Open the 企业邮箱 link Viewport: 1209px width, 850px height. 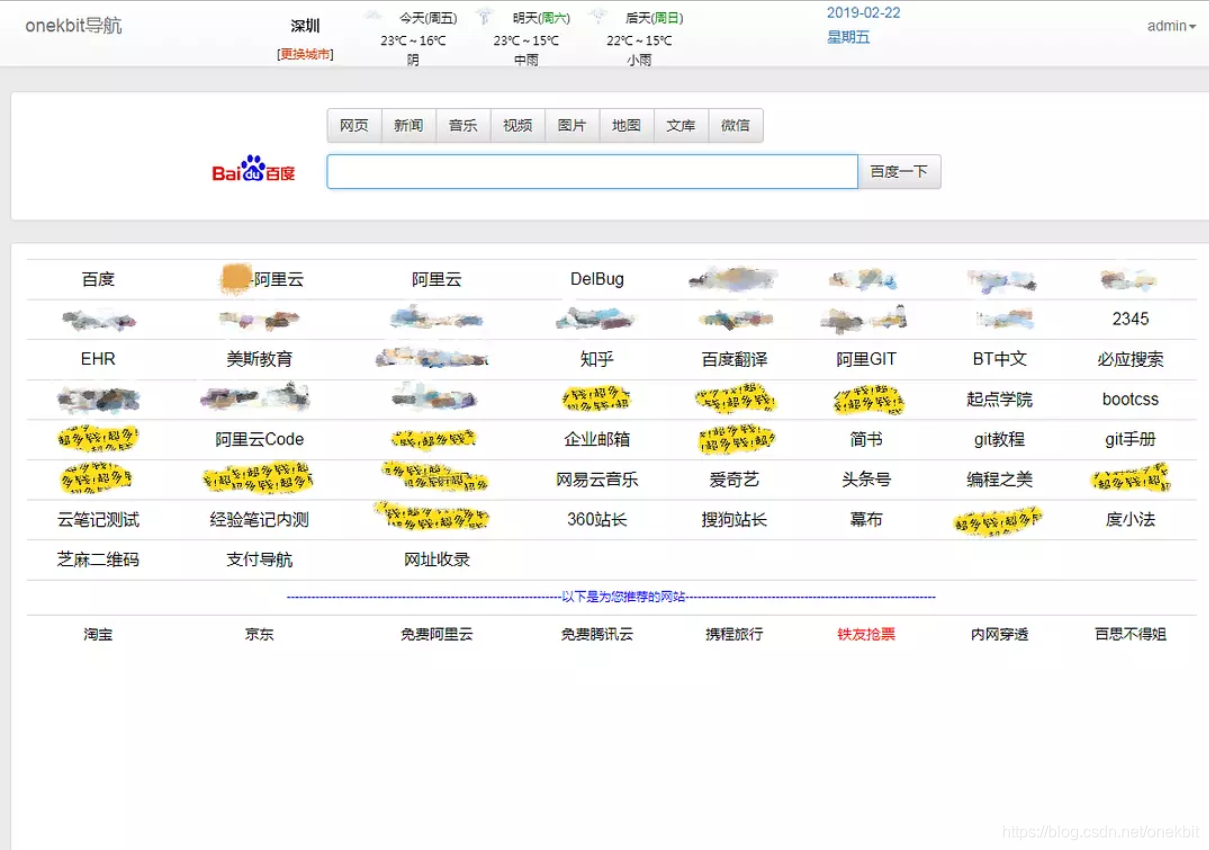click(x=597, y=439)
